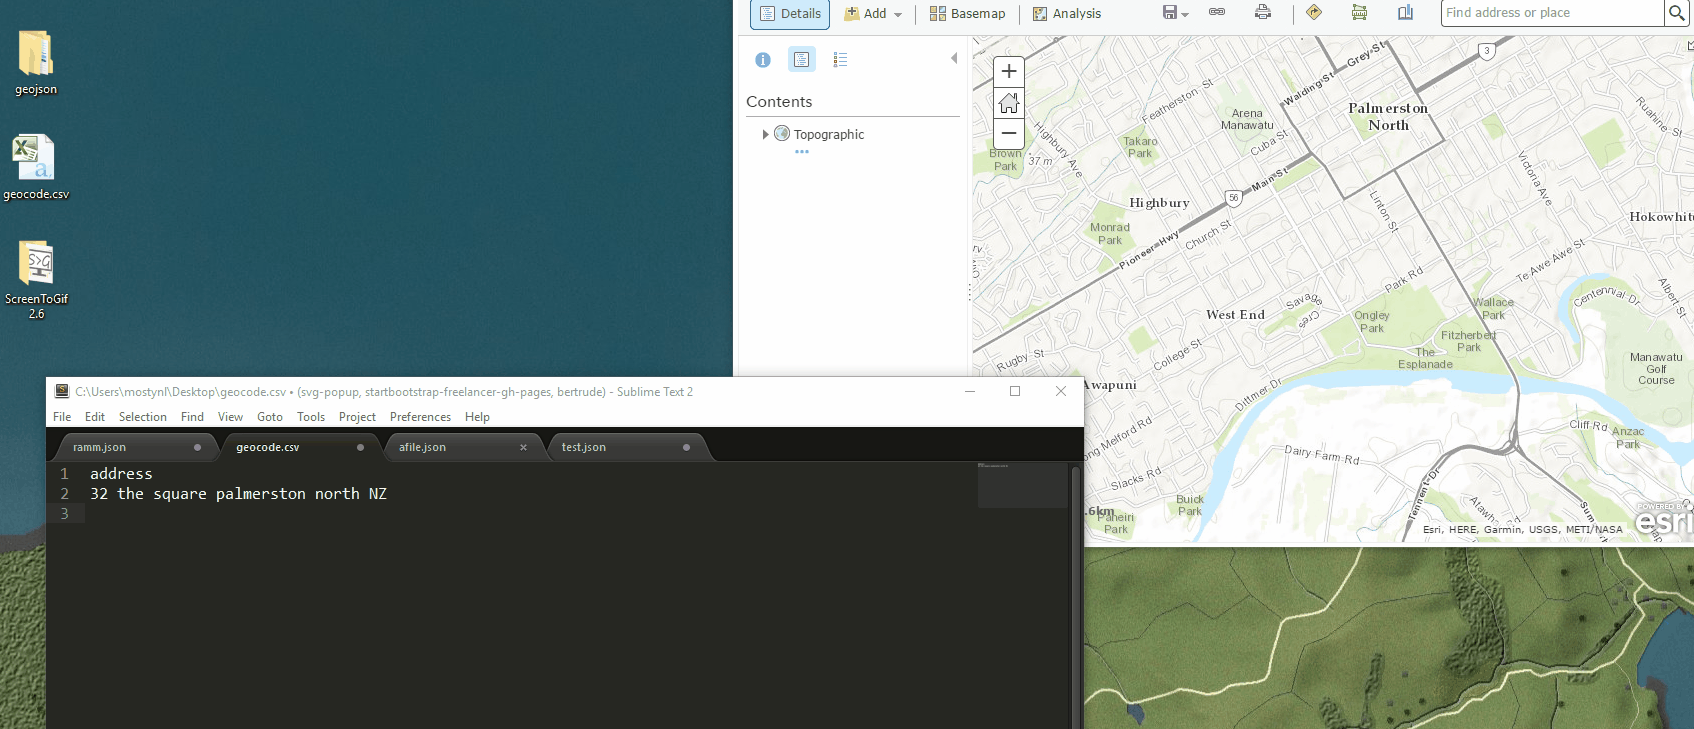
Task: Click the Measure tool icon
Action: pos(1359,12)
